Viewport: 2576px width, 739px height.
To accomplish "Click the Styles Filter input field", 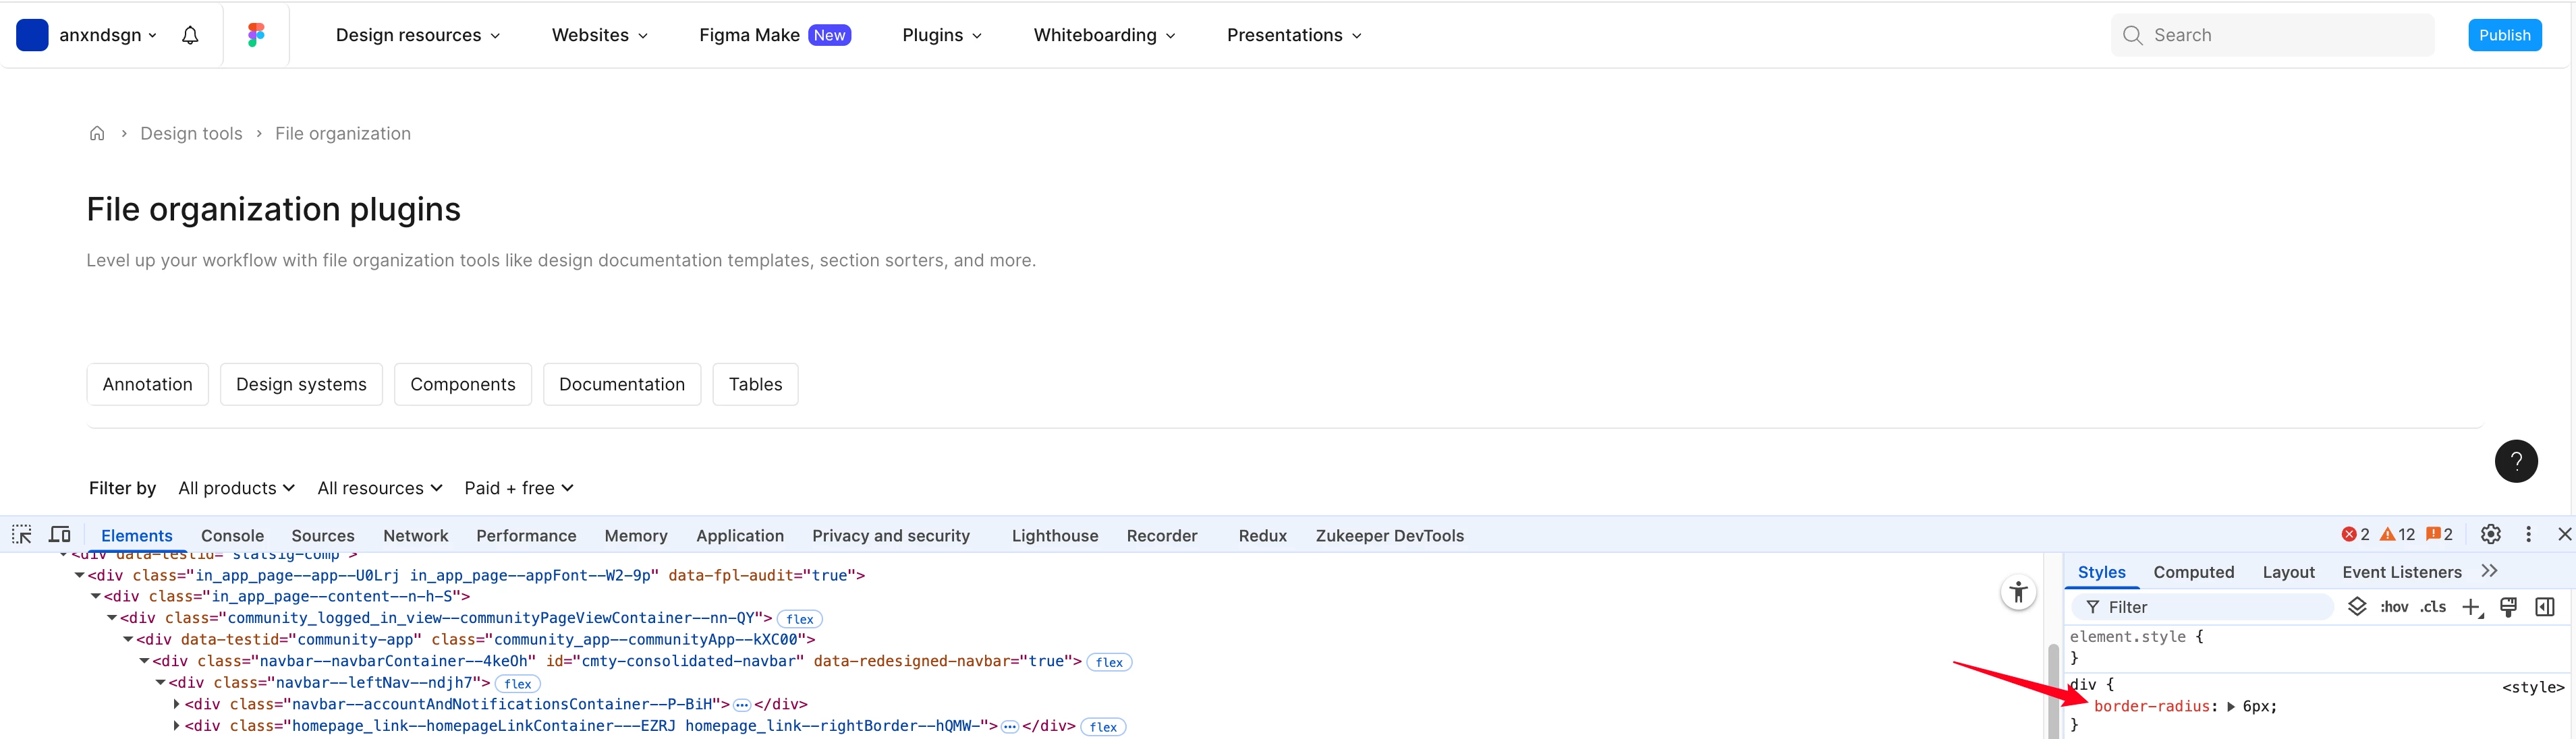I will point(2202,607).
